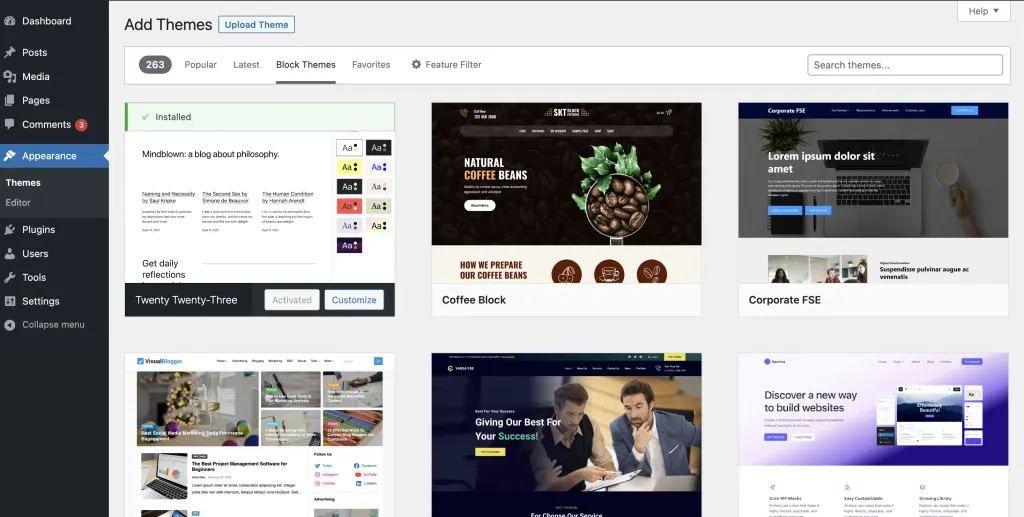Open the Editor submenu link
The height and width of the screenshot is (517, 1024).
pyautogui.click(x=18, y=203)
